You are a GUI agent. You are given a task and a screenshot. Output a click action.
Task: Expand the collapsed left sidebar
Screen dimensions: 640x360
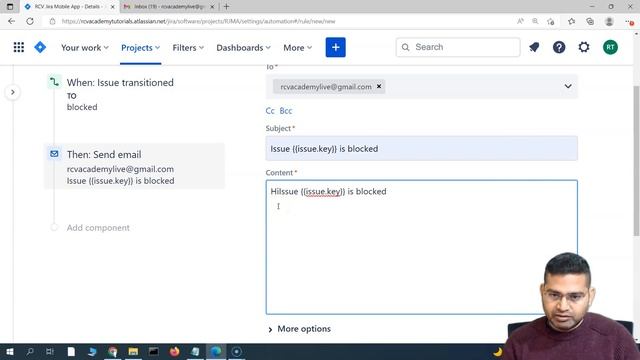point(13,92)
